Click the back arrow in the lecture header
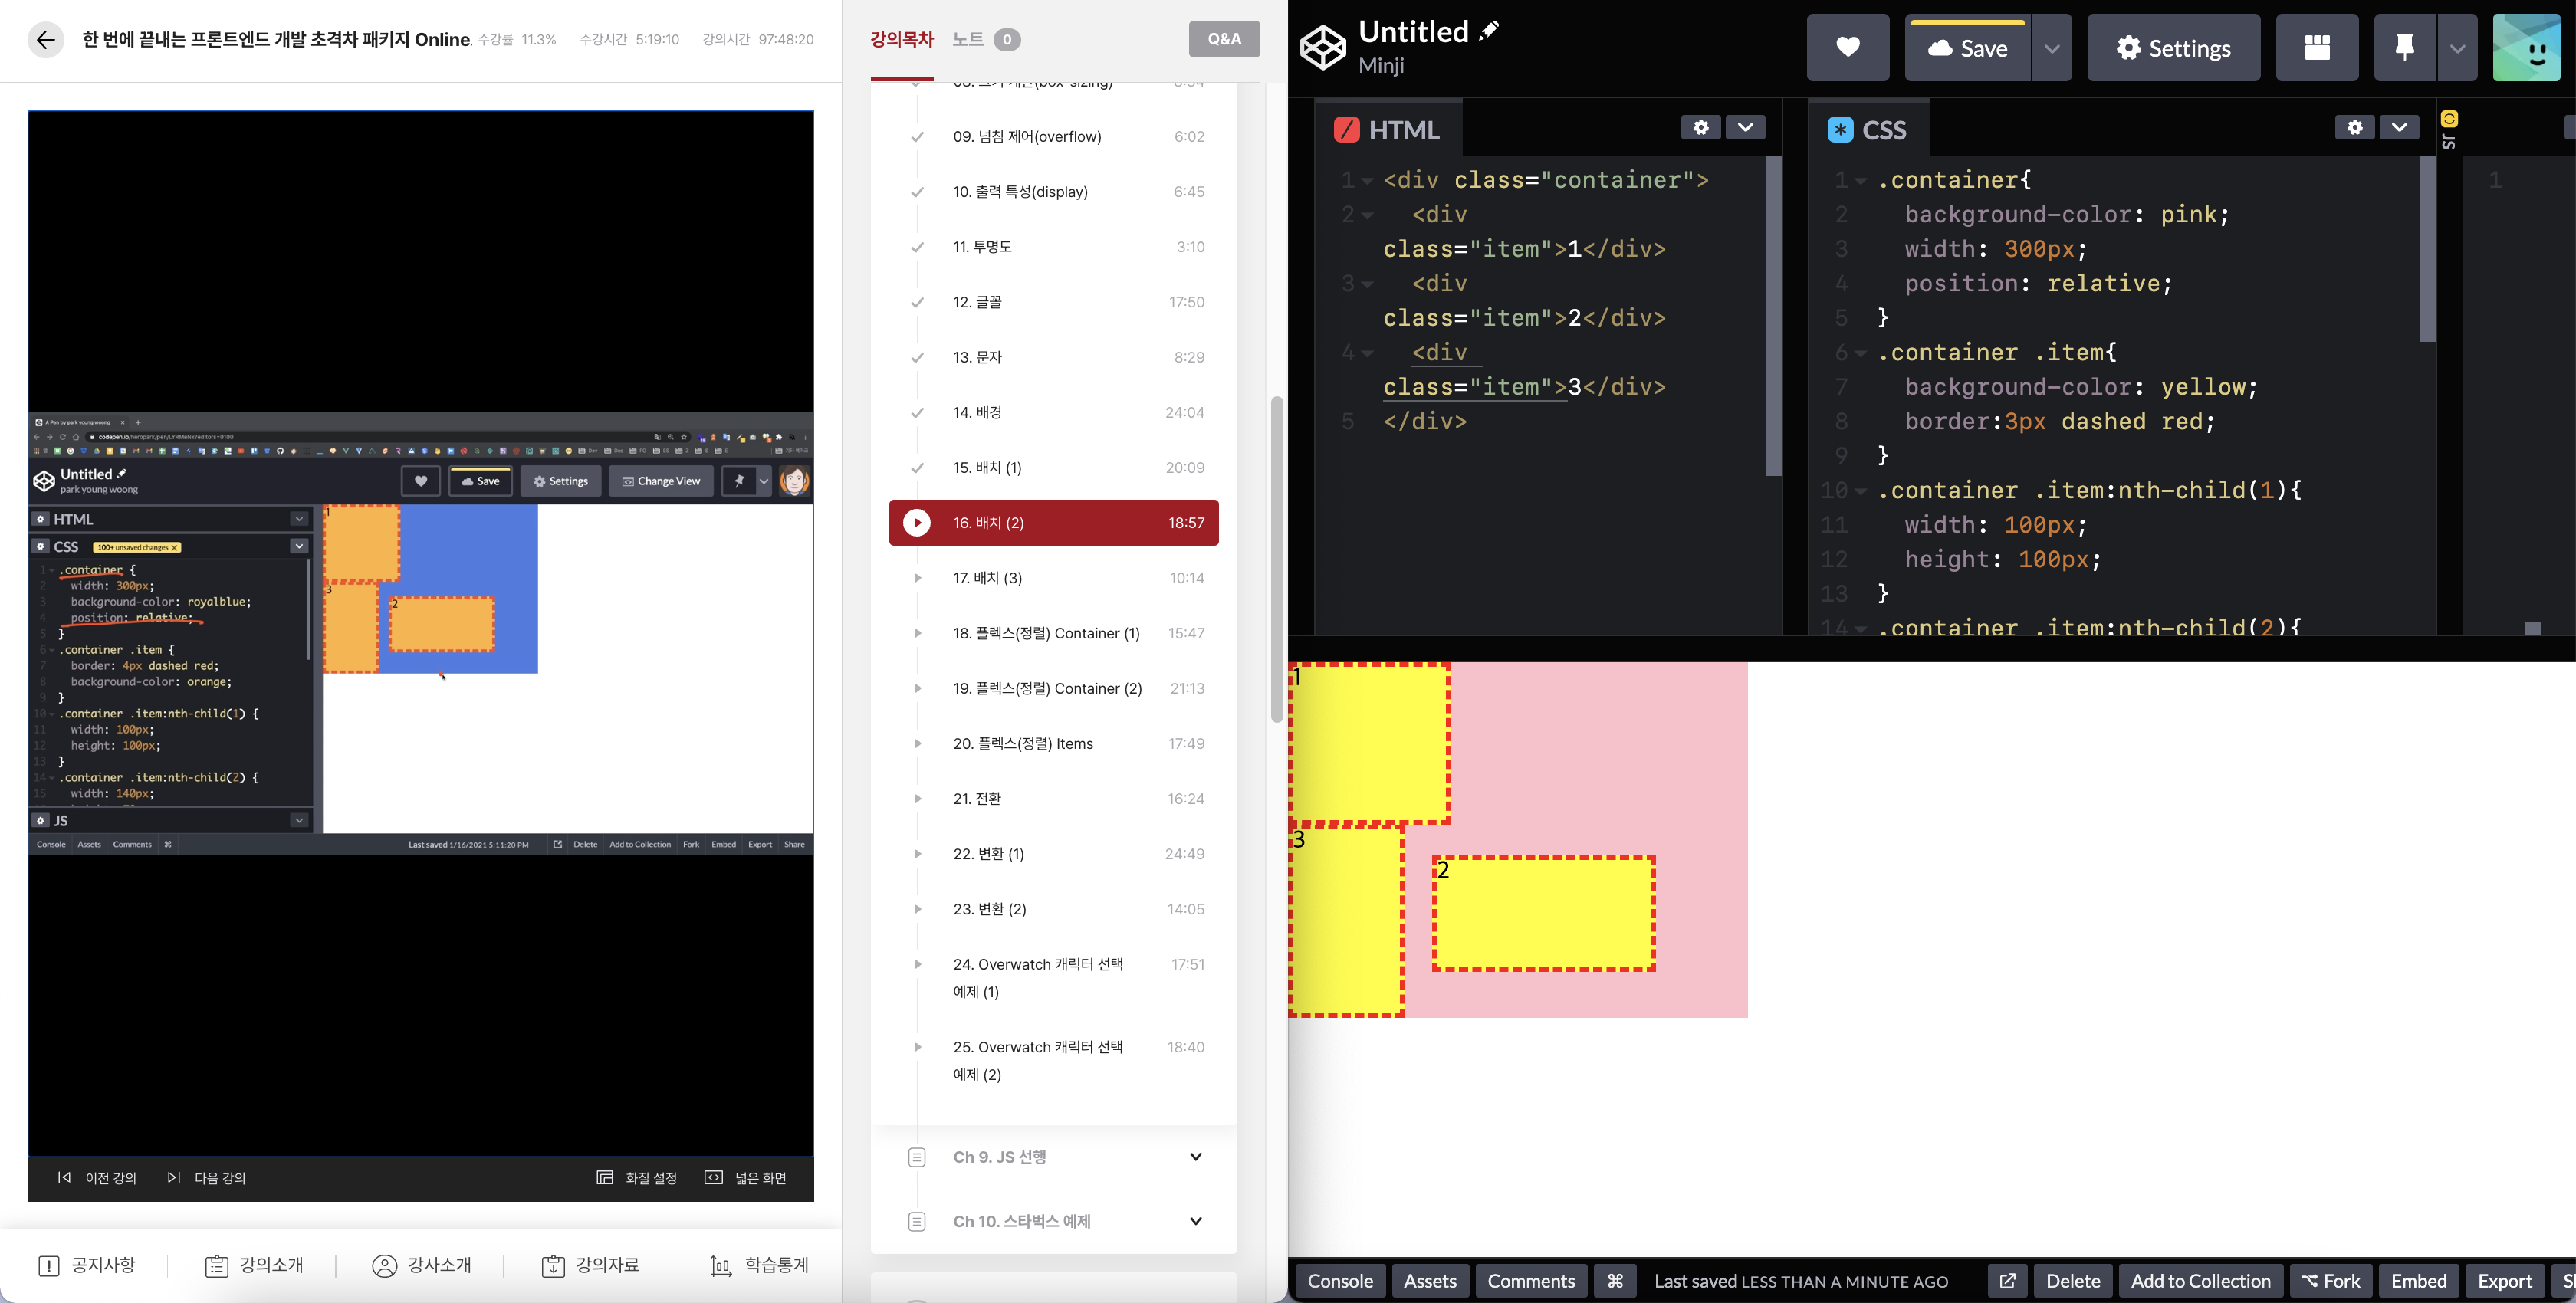Image resolution: width=2576 pixels, height=1303 pixels. click(x=45, y=40)
